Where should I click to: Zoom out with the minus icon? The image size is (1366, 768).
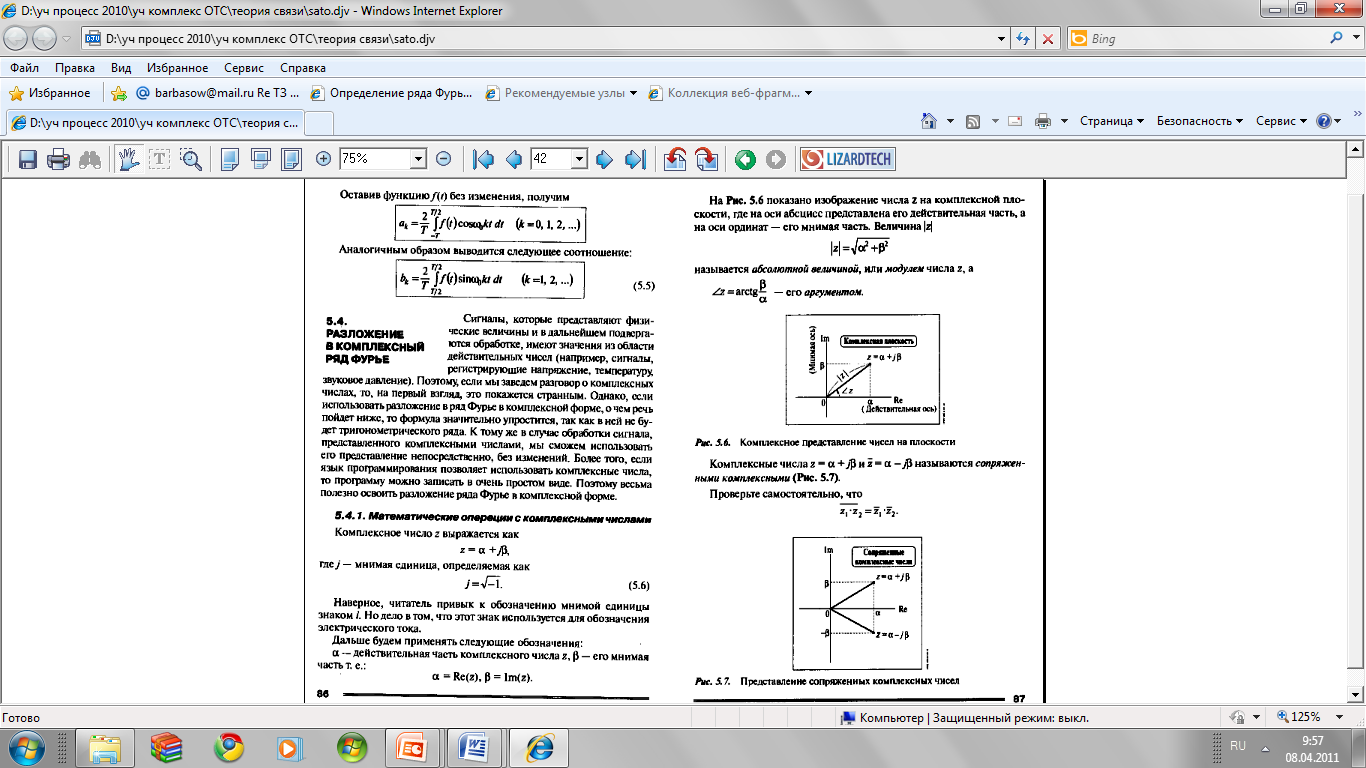pos(444,159)
